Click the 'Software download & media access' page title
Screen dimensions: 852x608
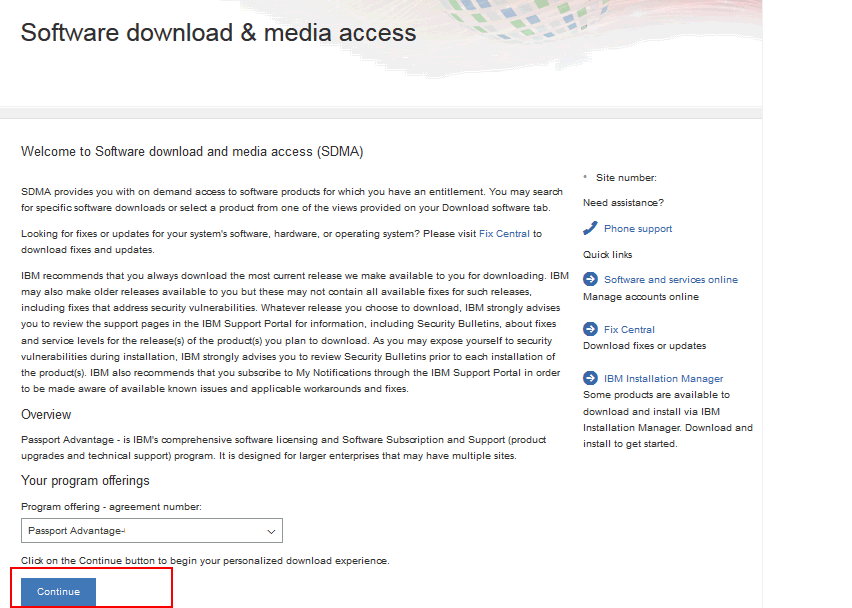[x=218, y=33]
